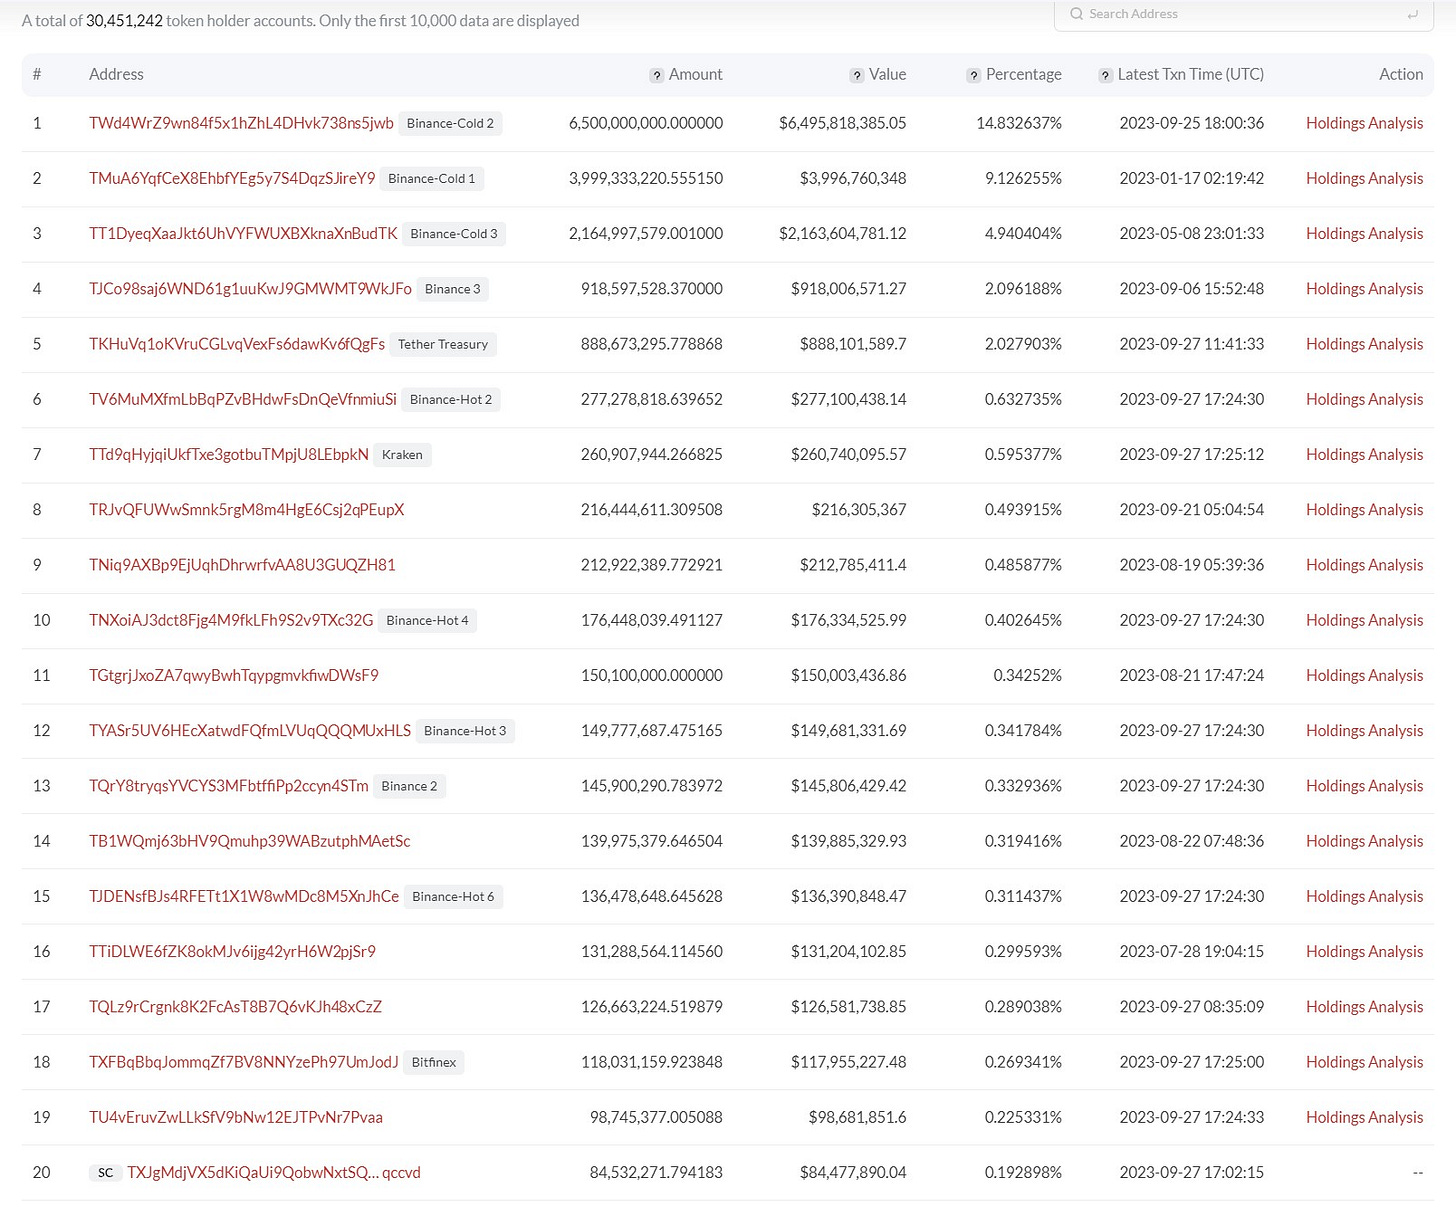Image resolution: width=1456 pixels, height=1207 pixels.
Task: Click Holdings Analysis for Kraken row
Action: [1364, 454]
